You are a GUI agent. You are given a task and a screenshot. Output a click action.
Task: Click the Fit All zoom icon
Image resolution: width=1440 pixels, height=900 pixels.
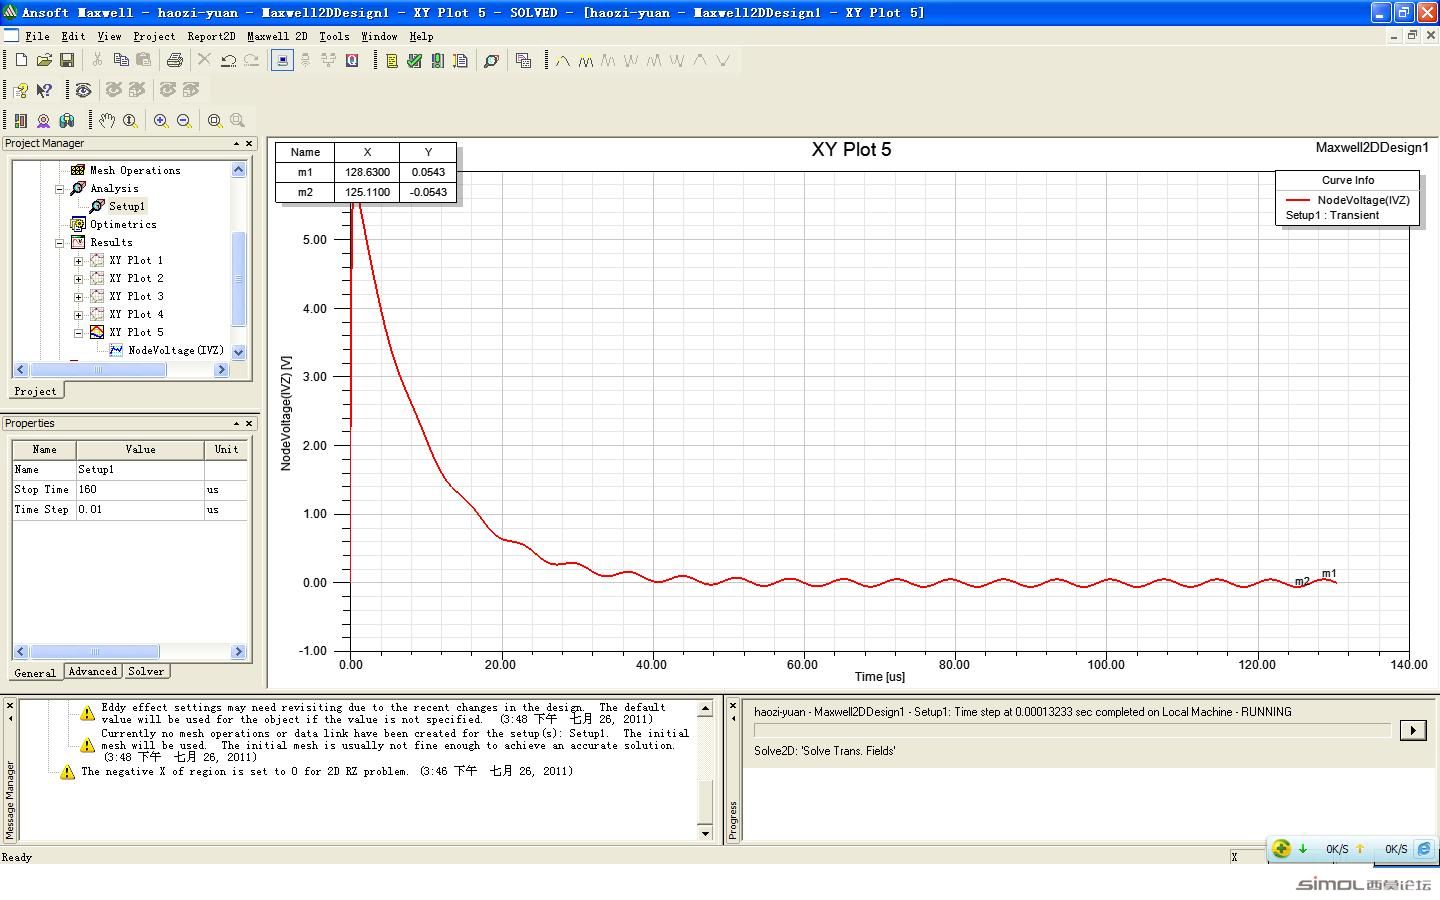click(x=214, y=120)
